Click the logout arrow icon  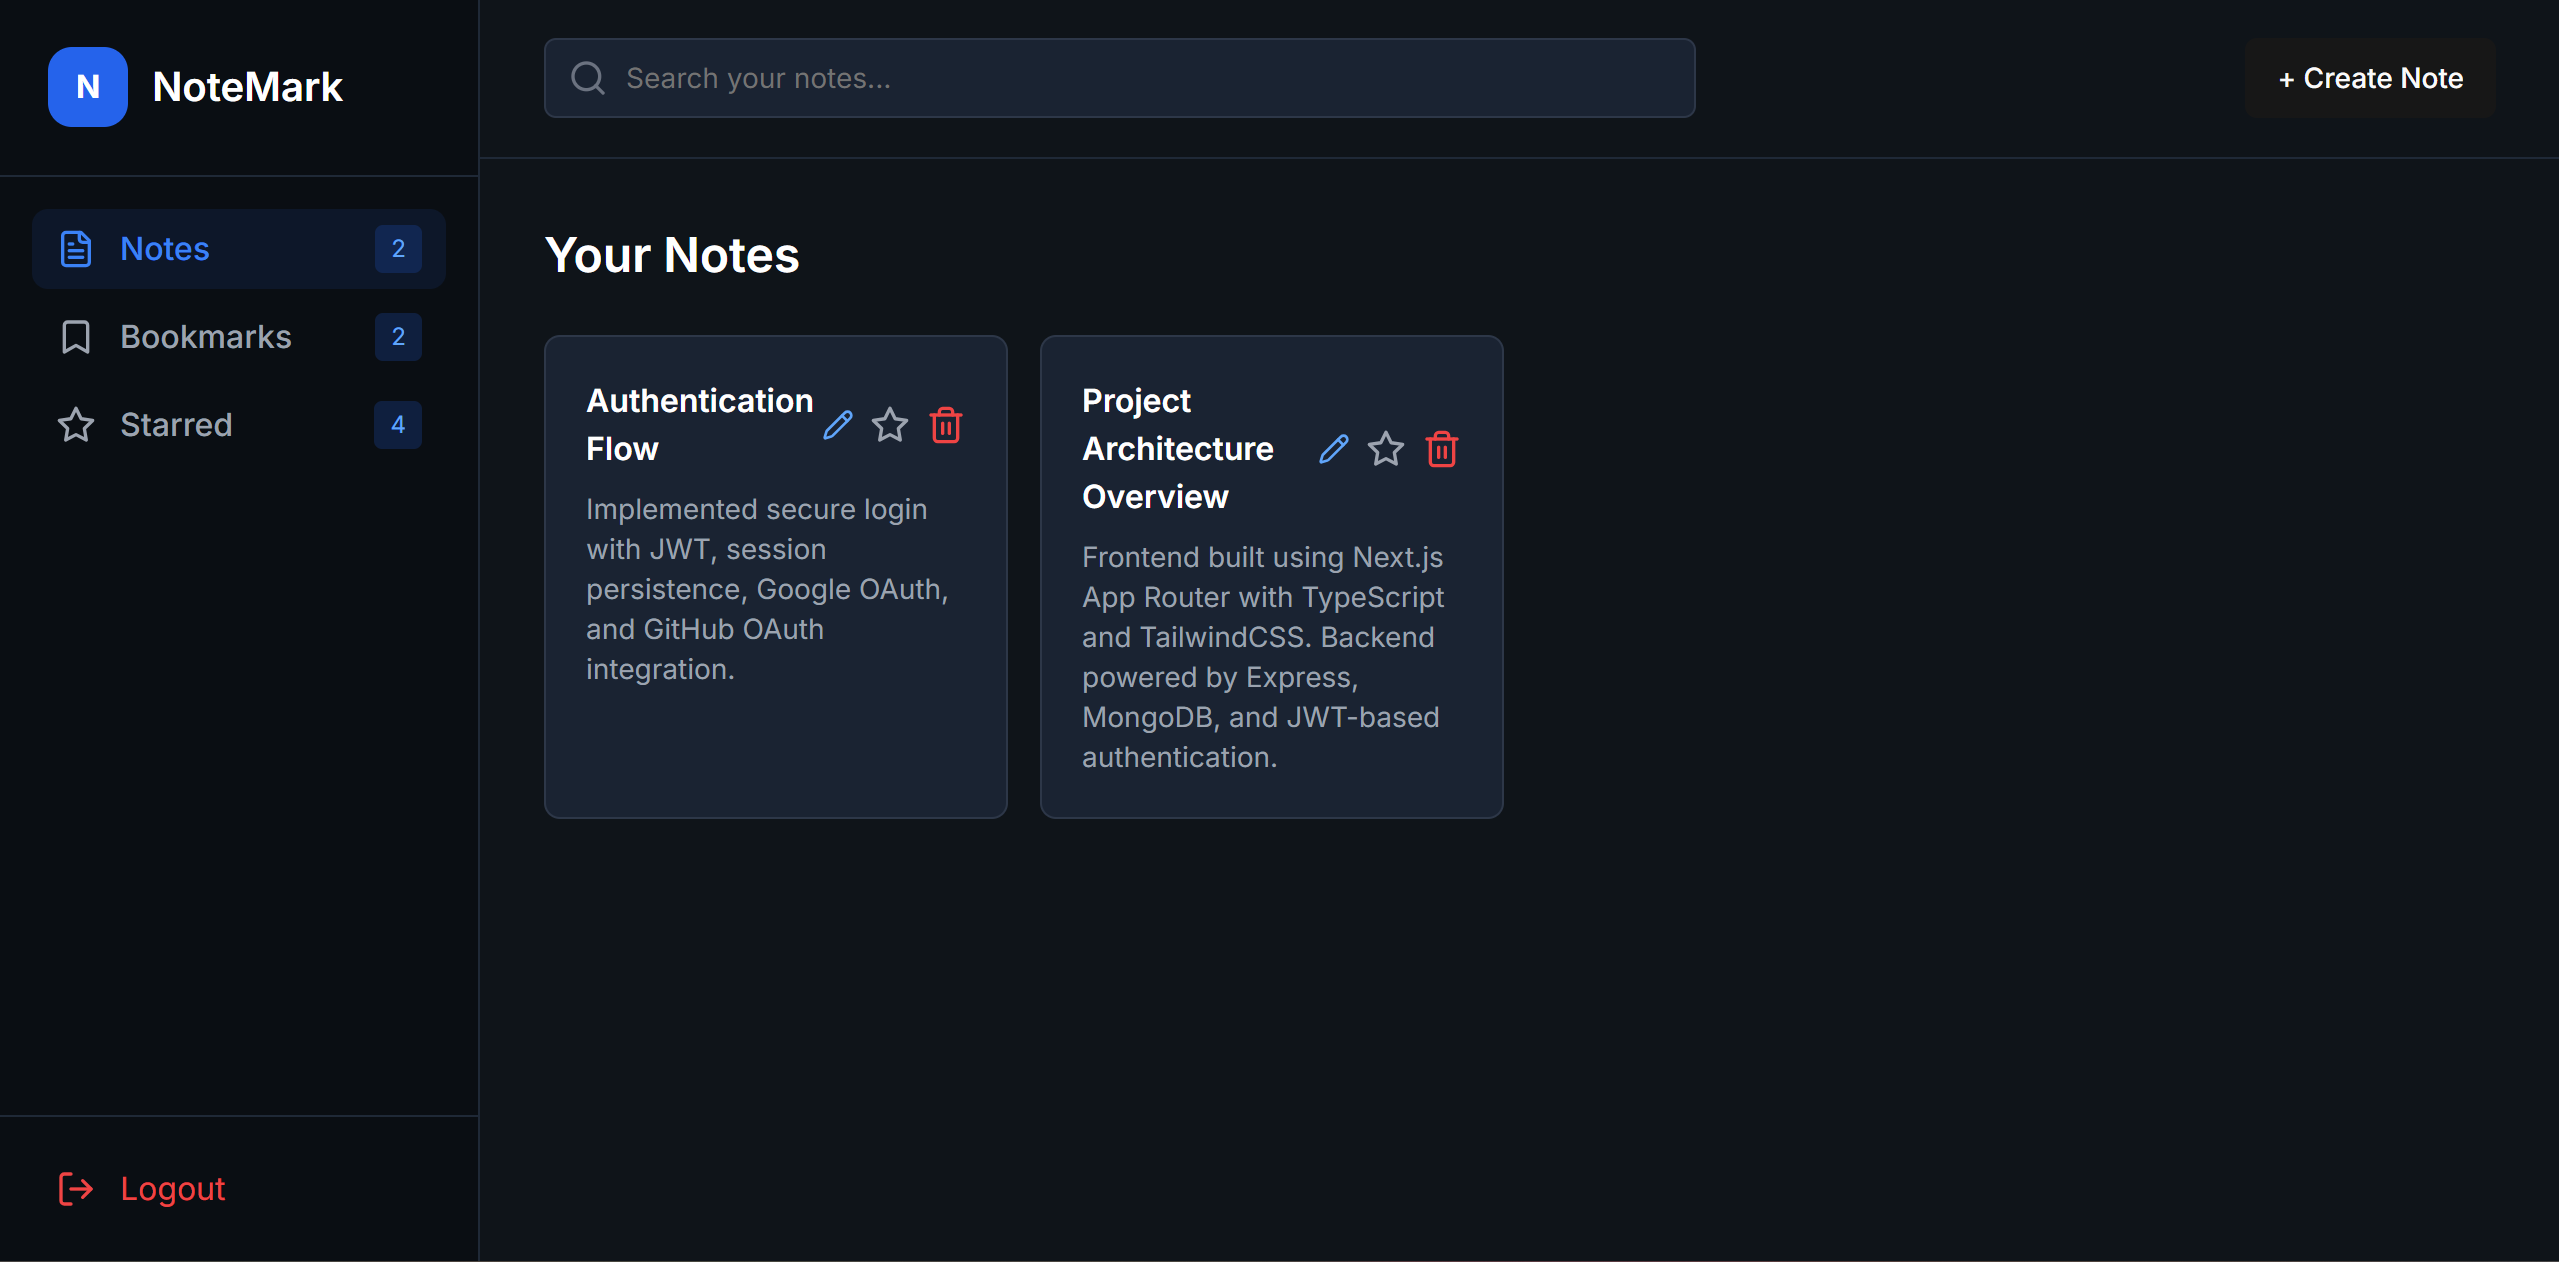tap(75, 1189)
